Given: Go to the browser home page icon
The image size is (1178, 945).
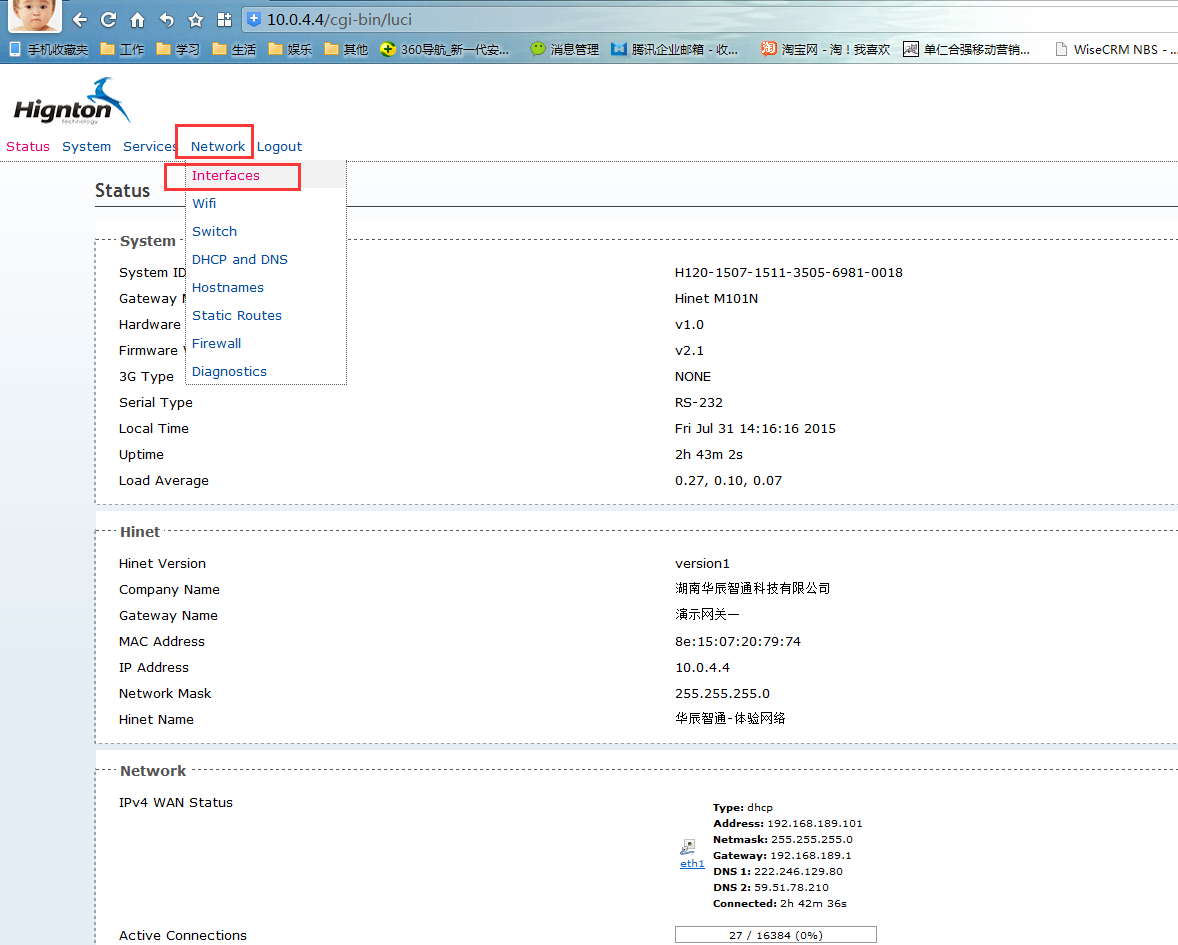Looking at the screenshot, I should point(138,20).
